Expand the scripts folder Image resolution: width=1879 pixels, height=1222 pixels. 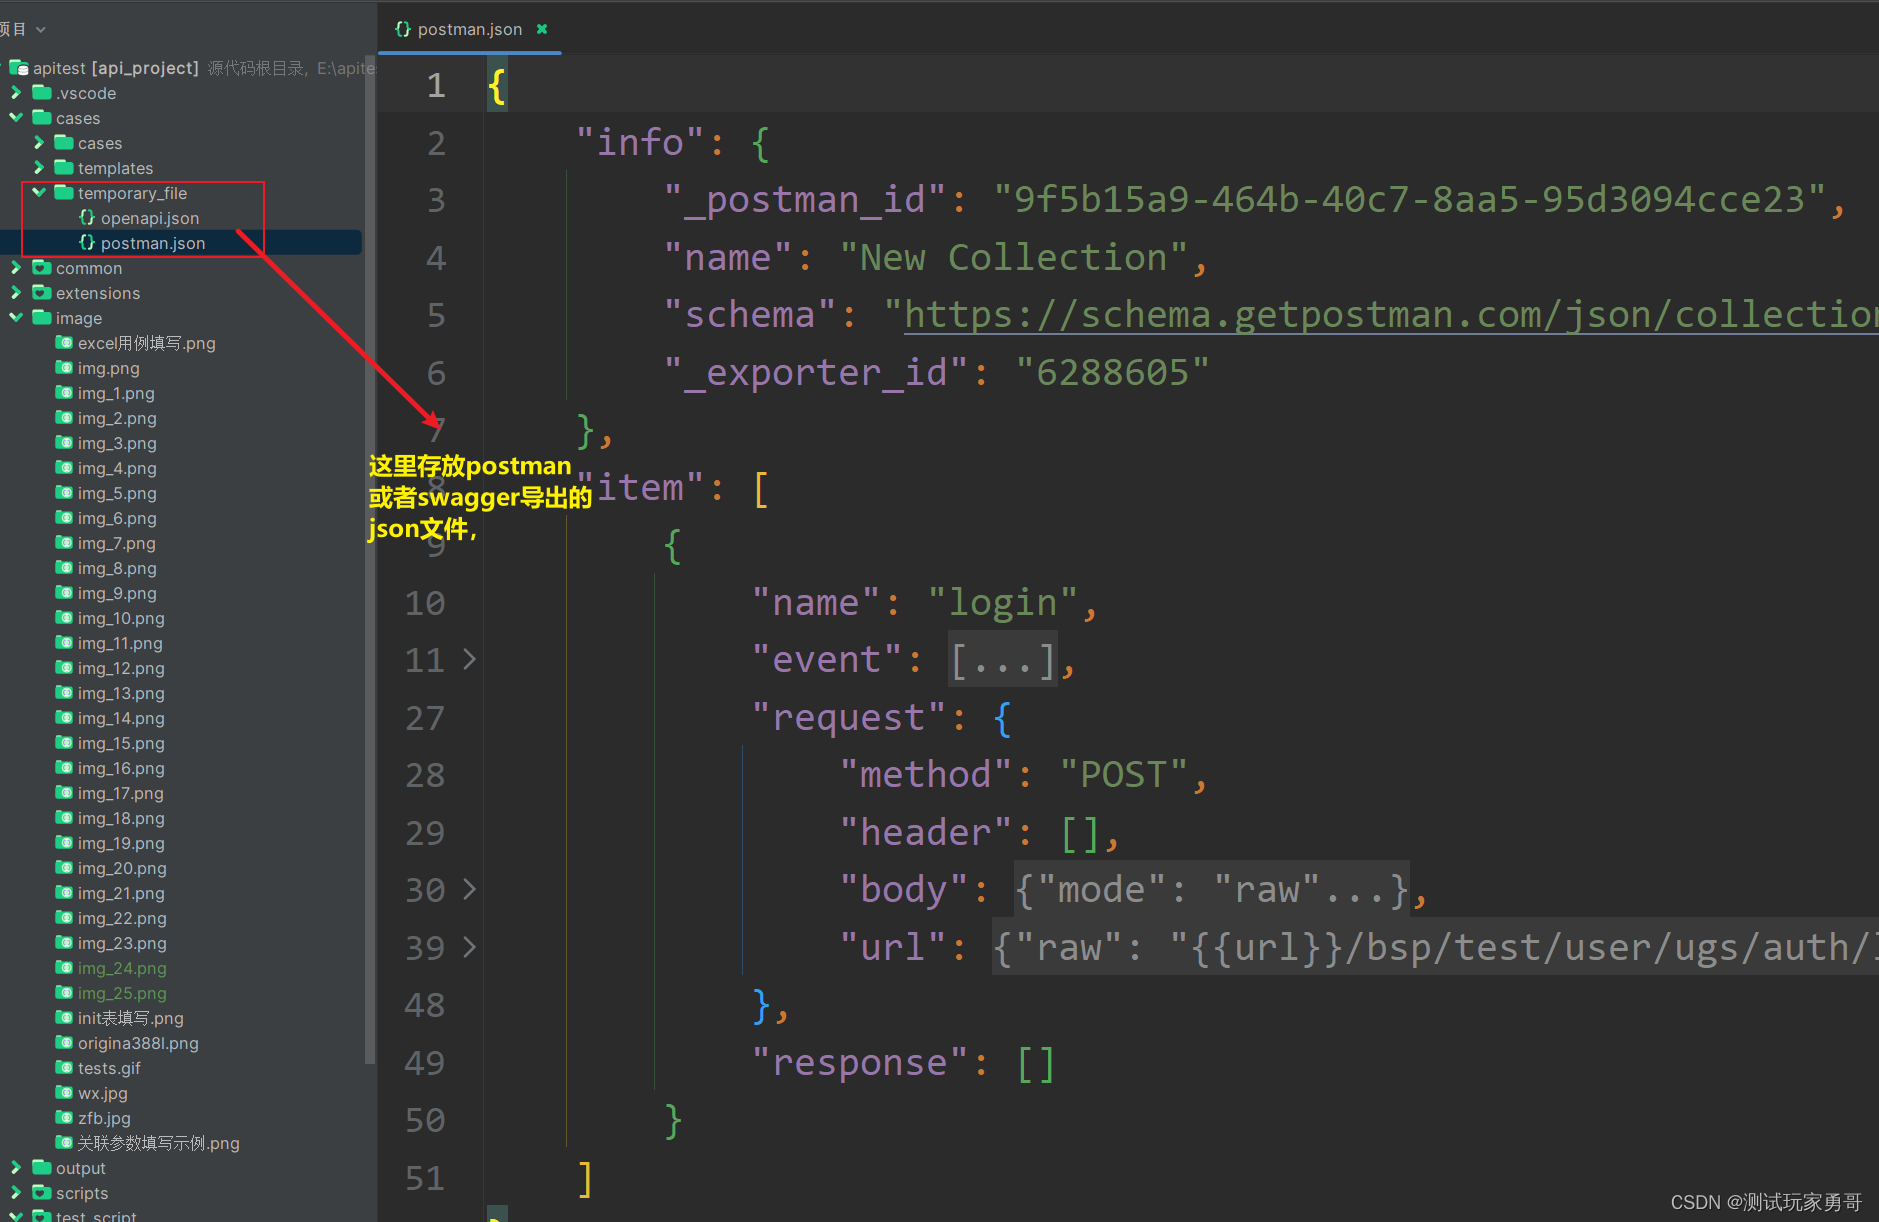pyautogui.click(x=16, y=1193)
